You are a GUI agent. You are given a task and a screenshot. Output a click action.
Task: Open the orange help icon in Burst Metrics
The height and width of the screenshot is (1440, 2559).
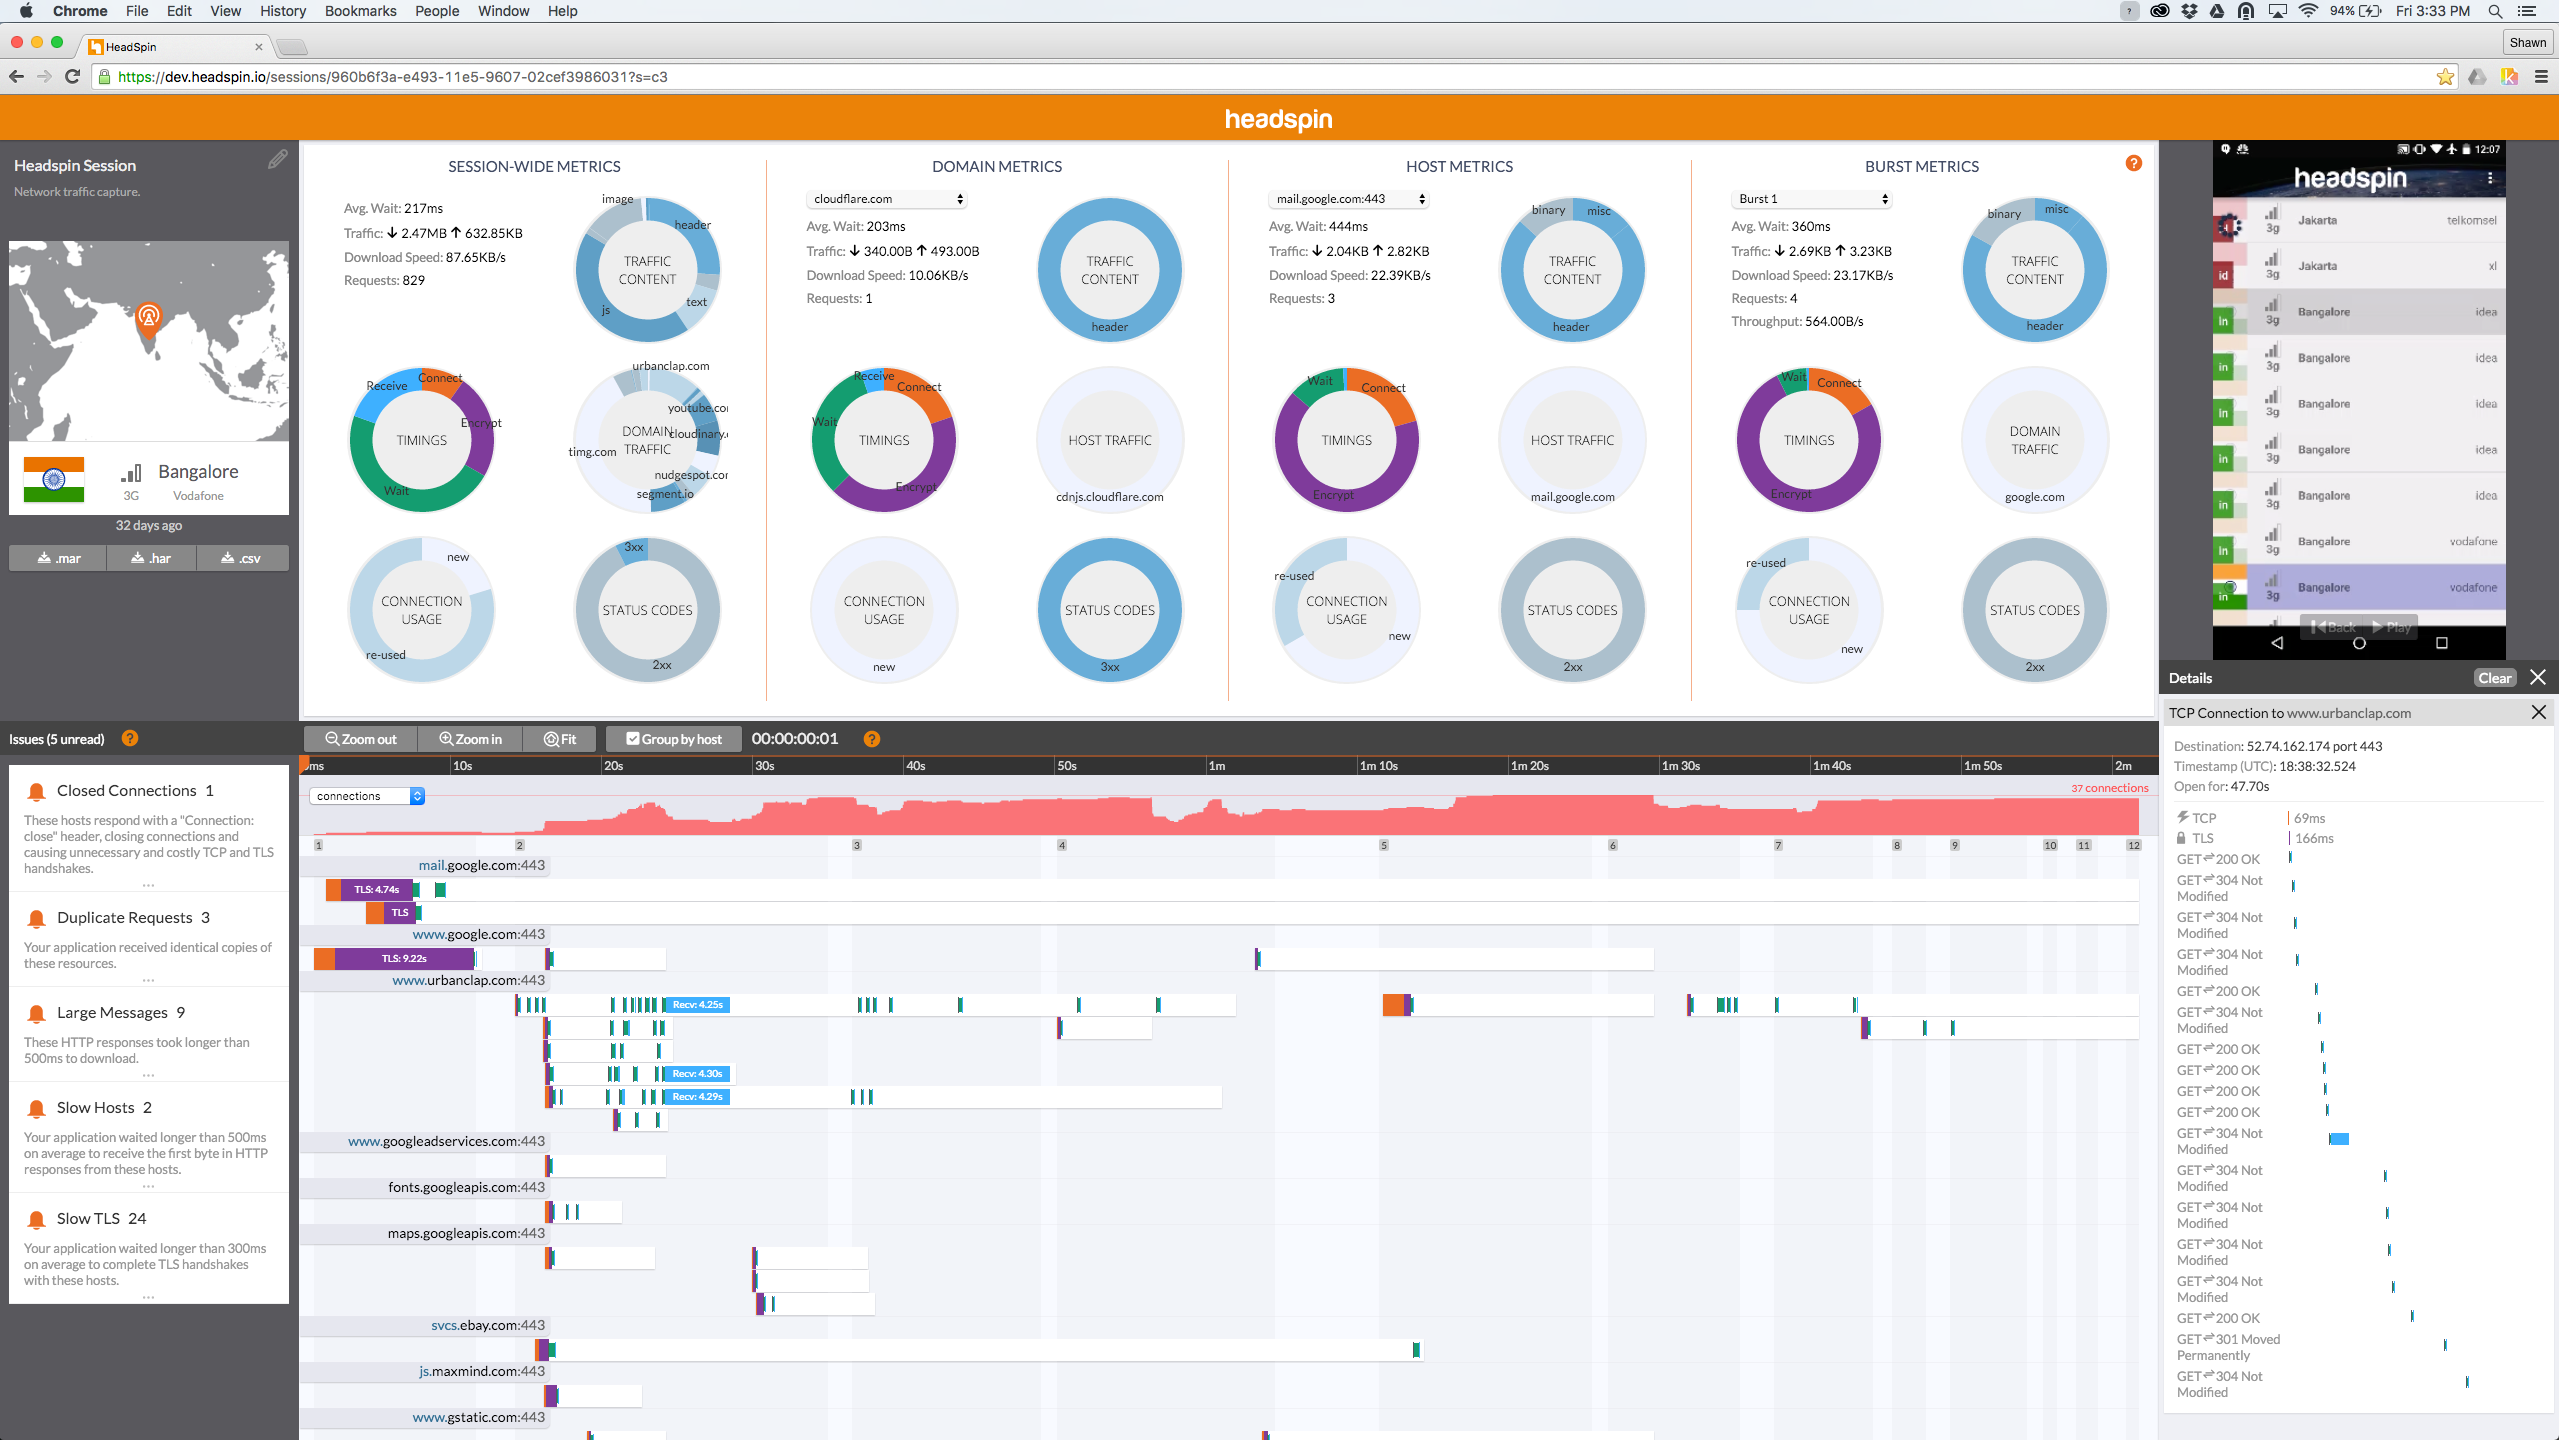point(2134,163)
